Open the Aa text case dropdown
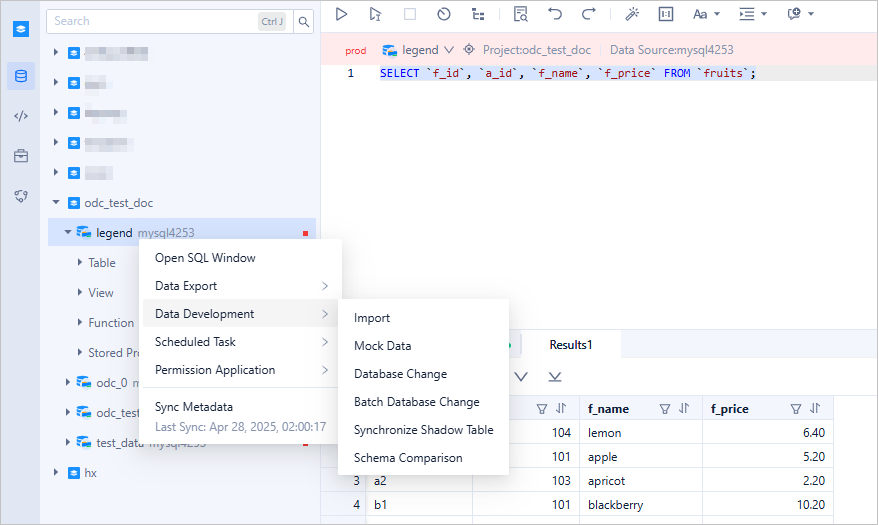This screenshot has height=525, width=878. point(706,14)
